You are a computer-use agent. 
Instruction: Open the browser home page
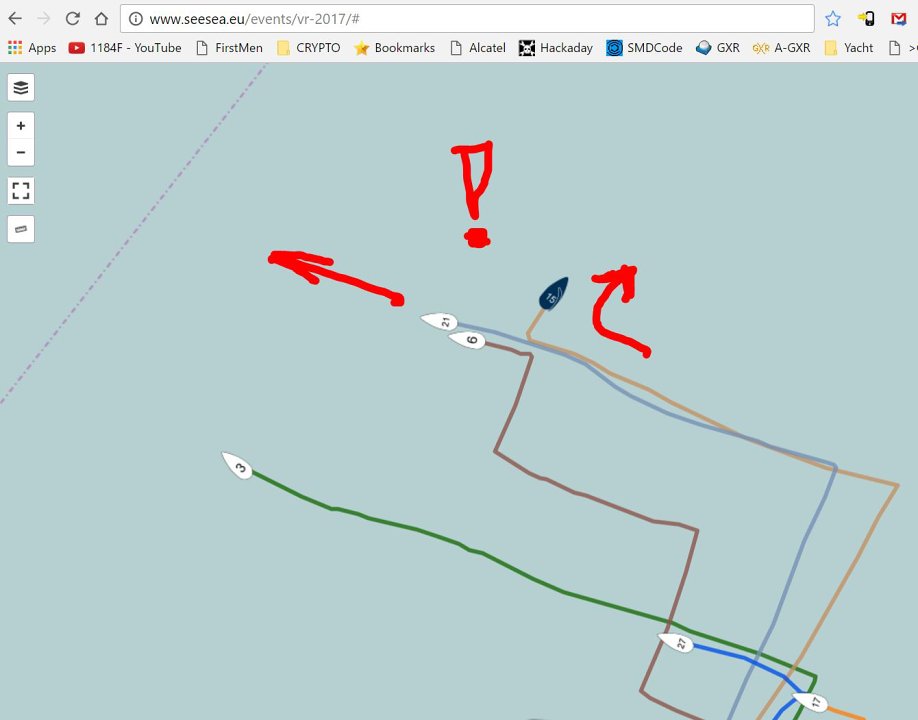(x=101, y=18)
